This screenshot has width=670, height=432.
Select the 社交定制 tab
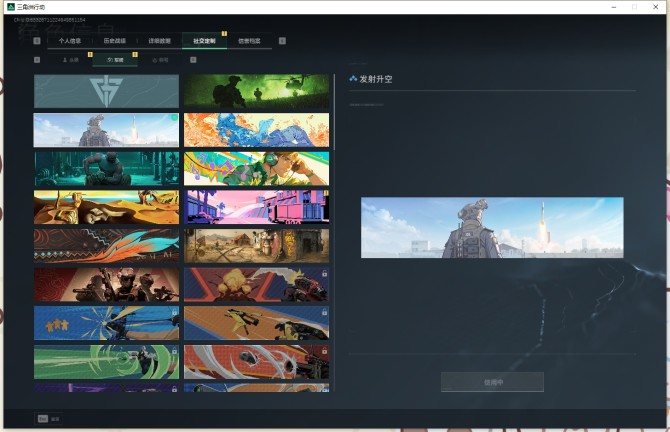[x=204, y=41]
